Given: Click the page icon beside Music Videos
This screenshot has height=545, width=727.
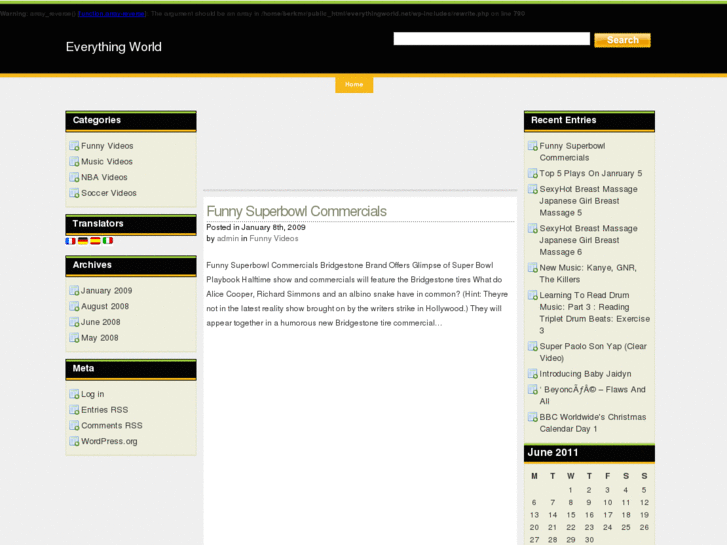Looking at the screenshot, I should tap(74, 162).
